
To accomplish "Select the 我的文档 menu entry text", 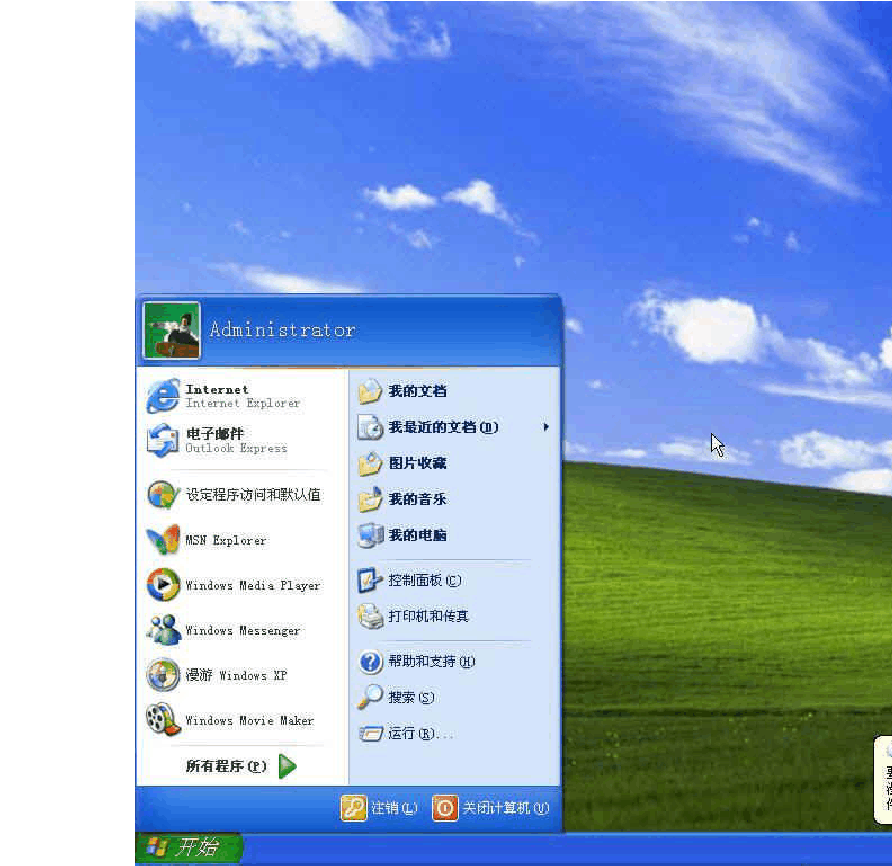I will 418,391.
